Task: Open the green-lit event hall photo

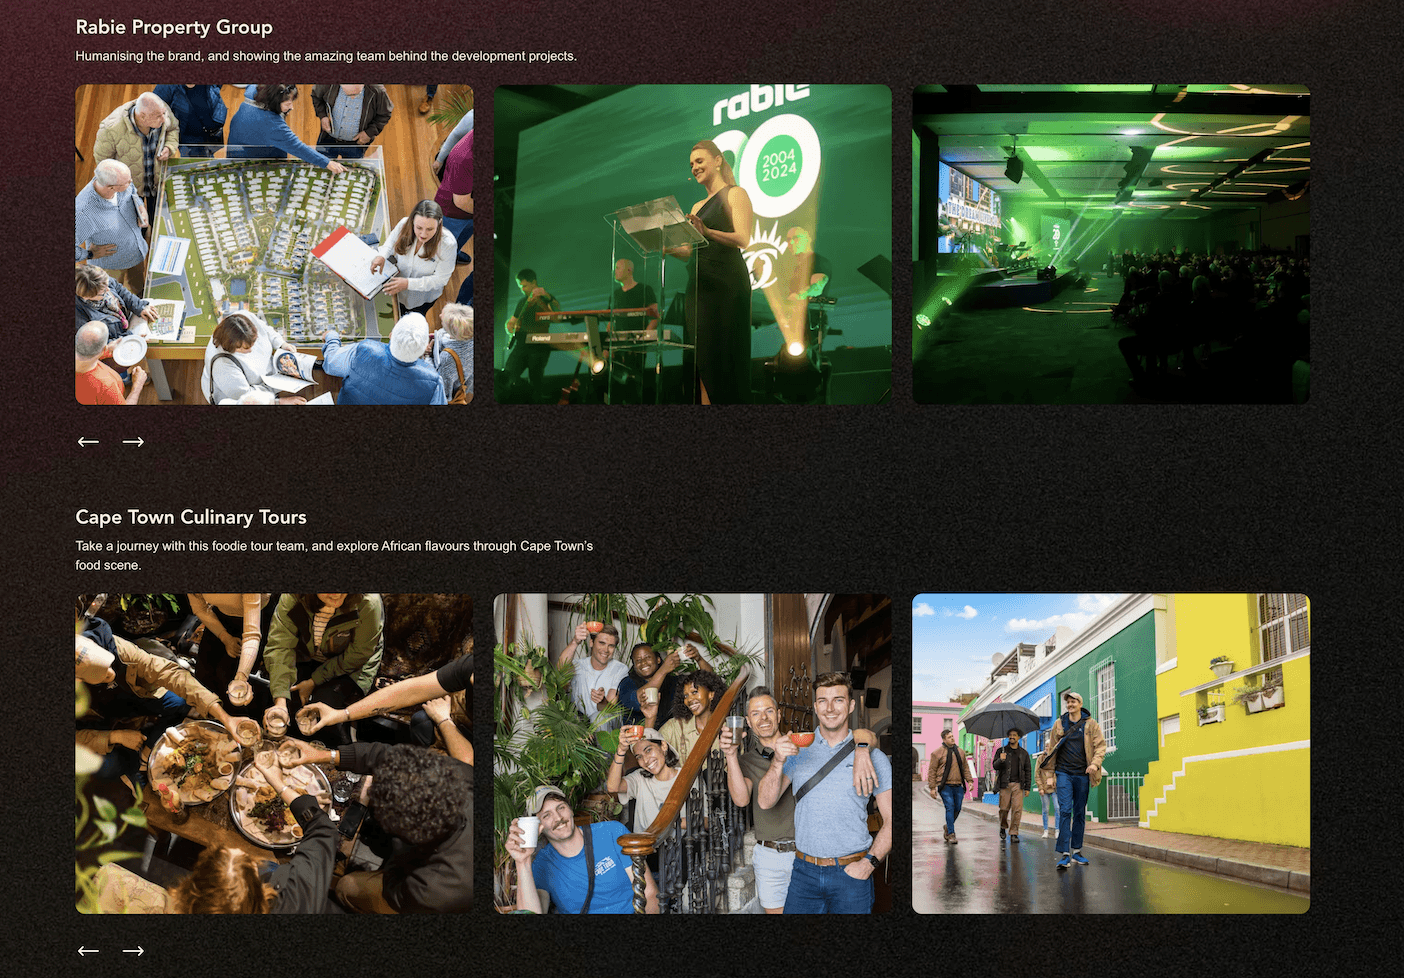Action: coord(1110,244)
